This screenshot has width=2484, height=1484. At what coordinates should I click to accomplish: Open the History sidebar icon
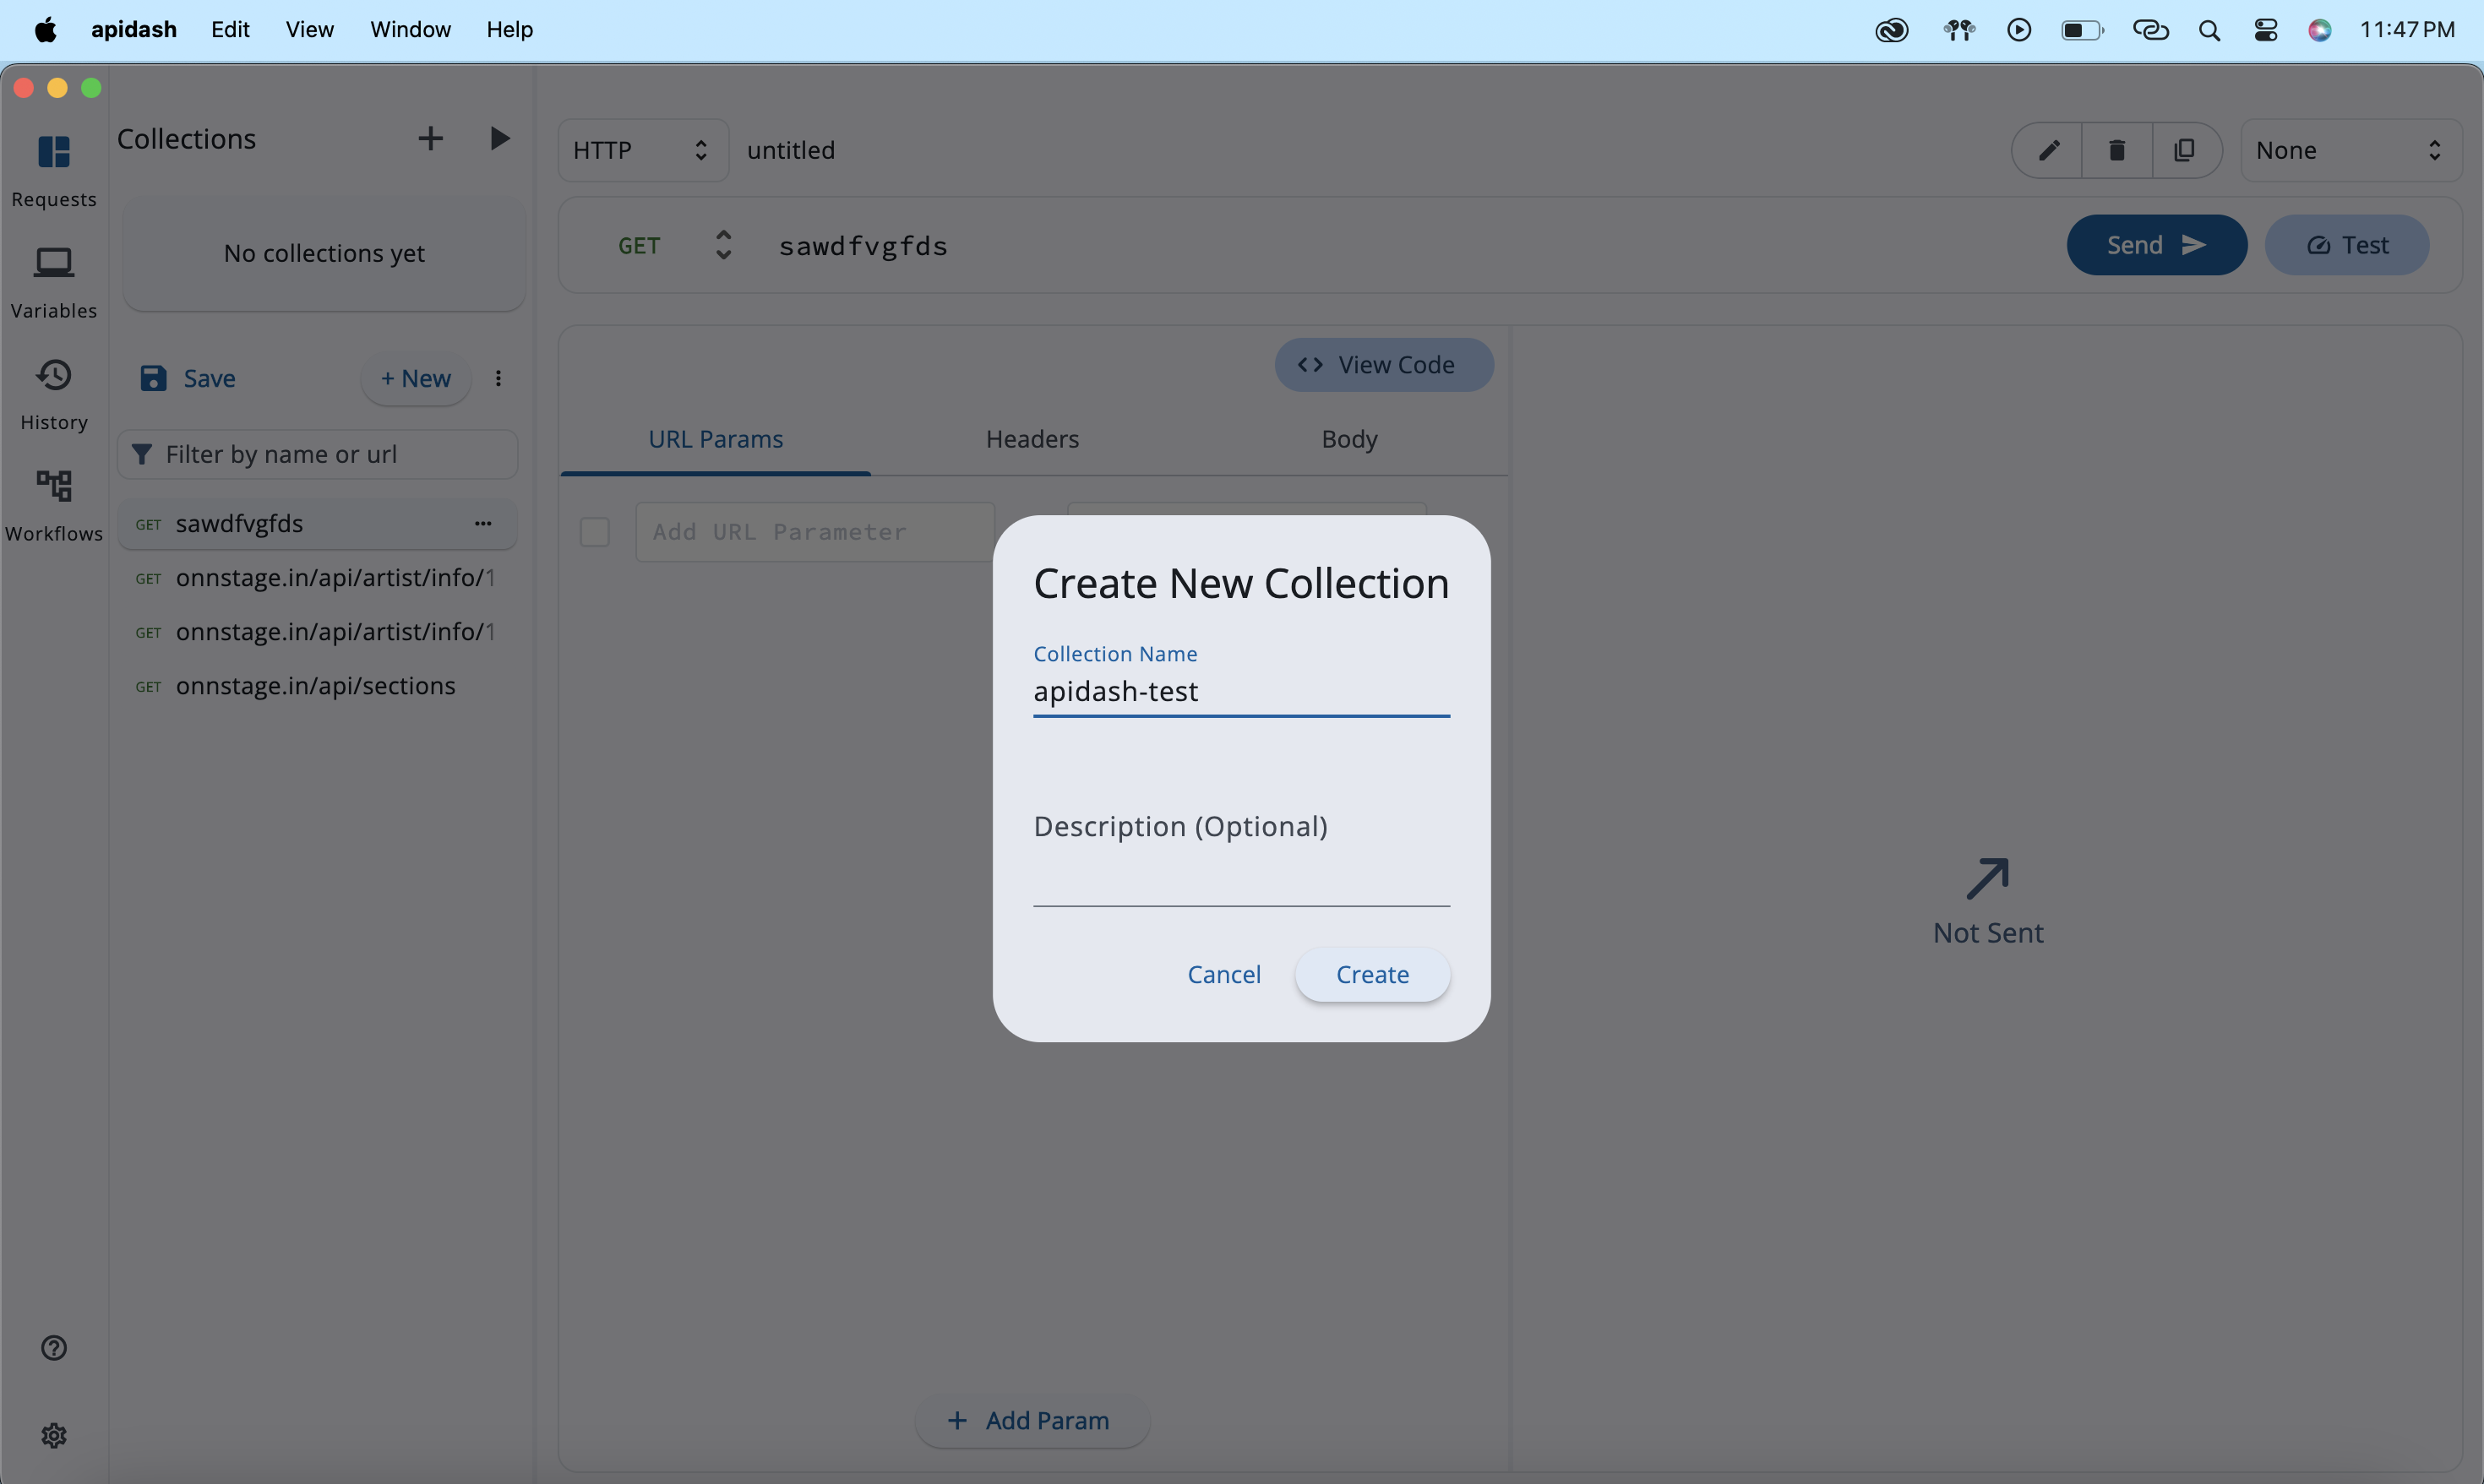click(54, 393)
